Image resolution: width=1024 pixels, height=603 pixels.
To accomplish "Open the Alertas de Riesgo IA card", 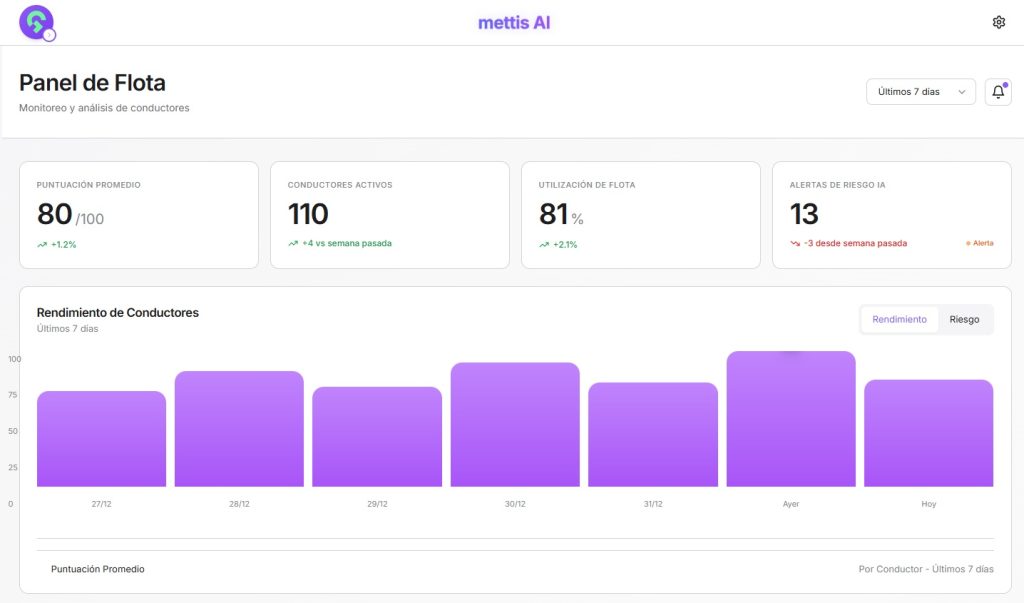I will [x=891, y=215].
